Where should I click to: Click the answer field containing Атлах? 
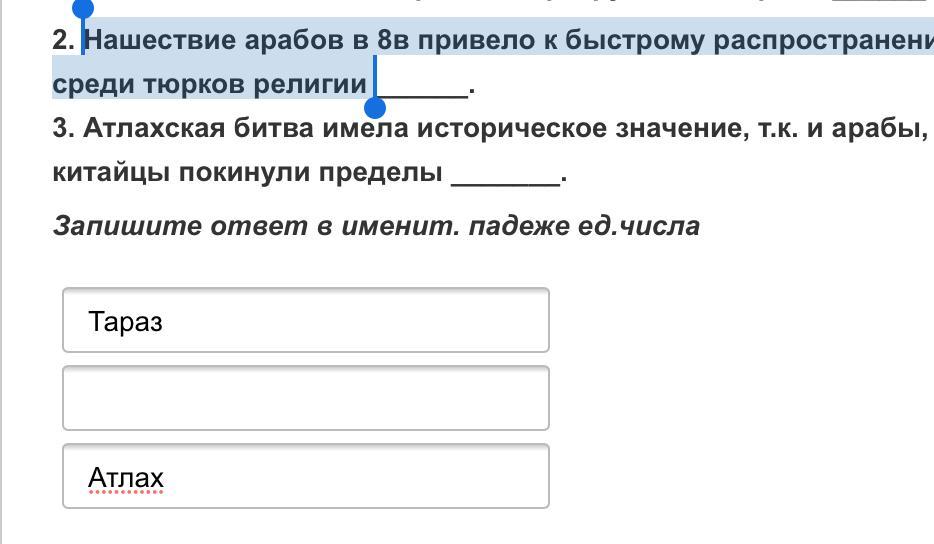[x=305, y=476]
